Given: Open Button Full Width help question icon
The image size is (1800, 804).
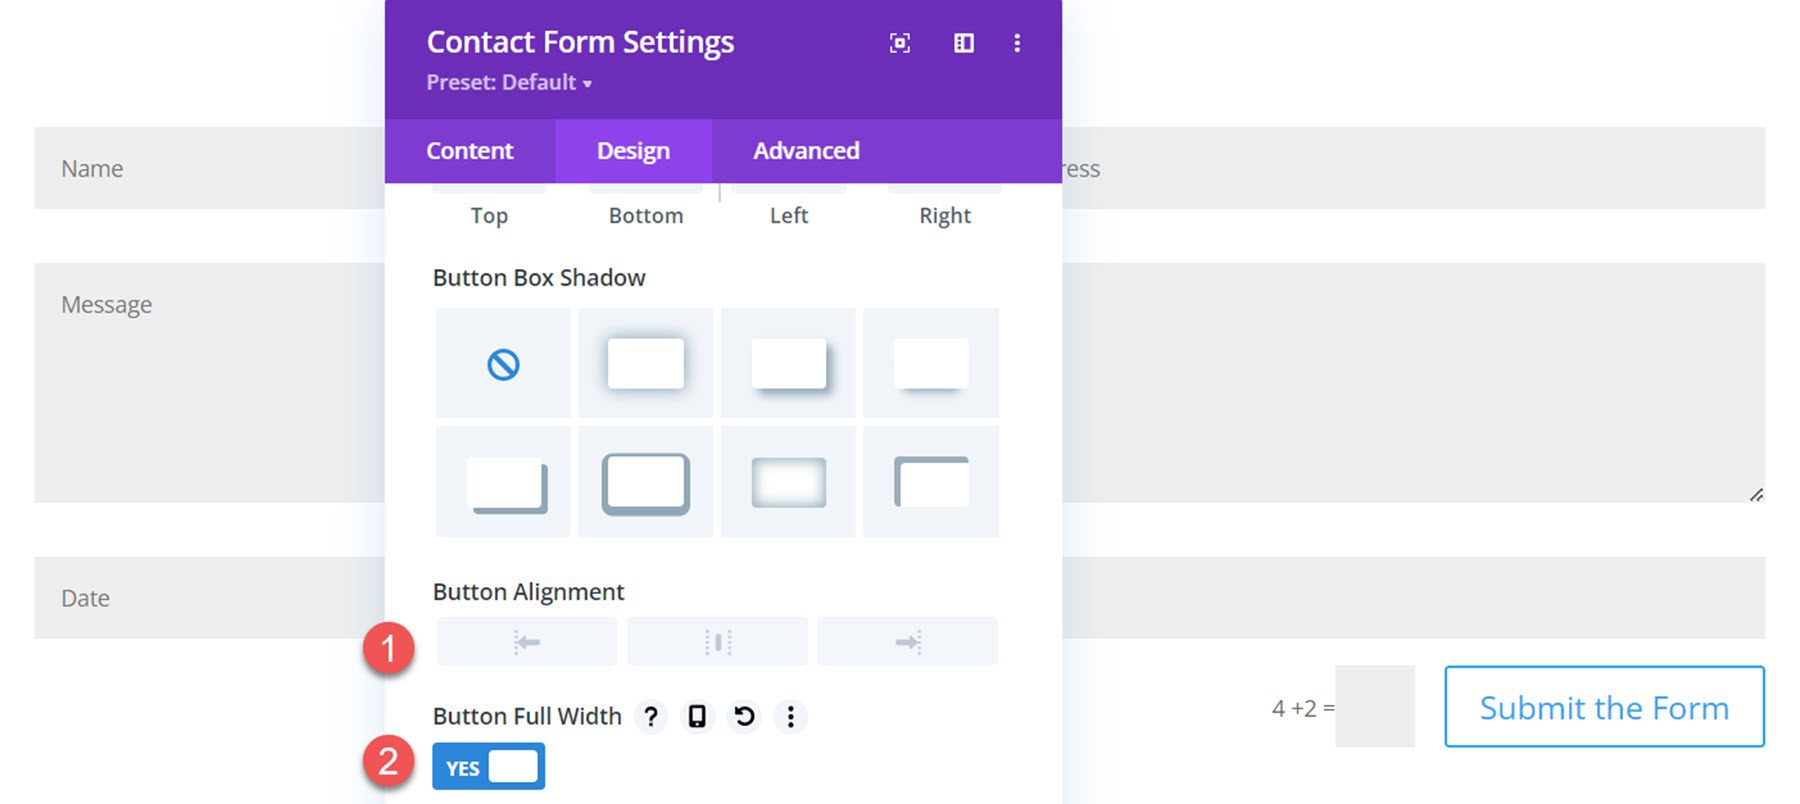Looking at the screenshot, I should coord(651,716).
